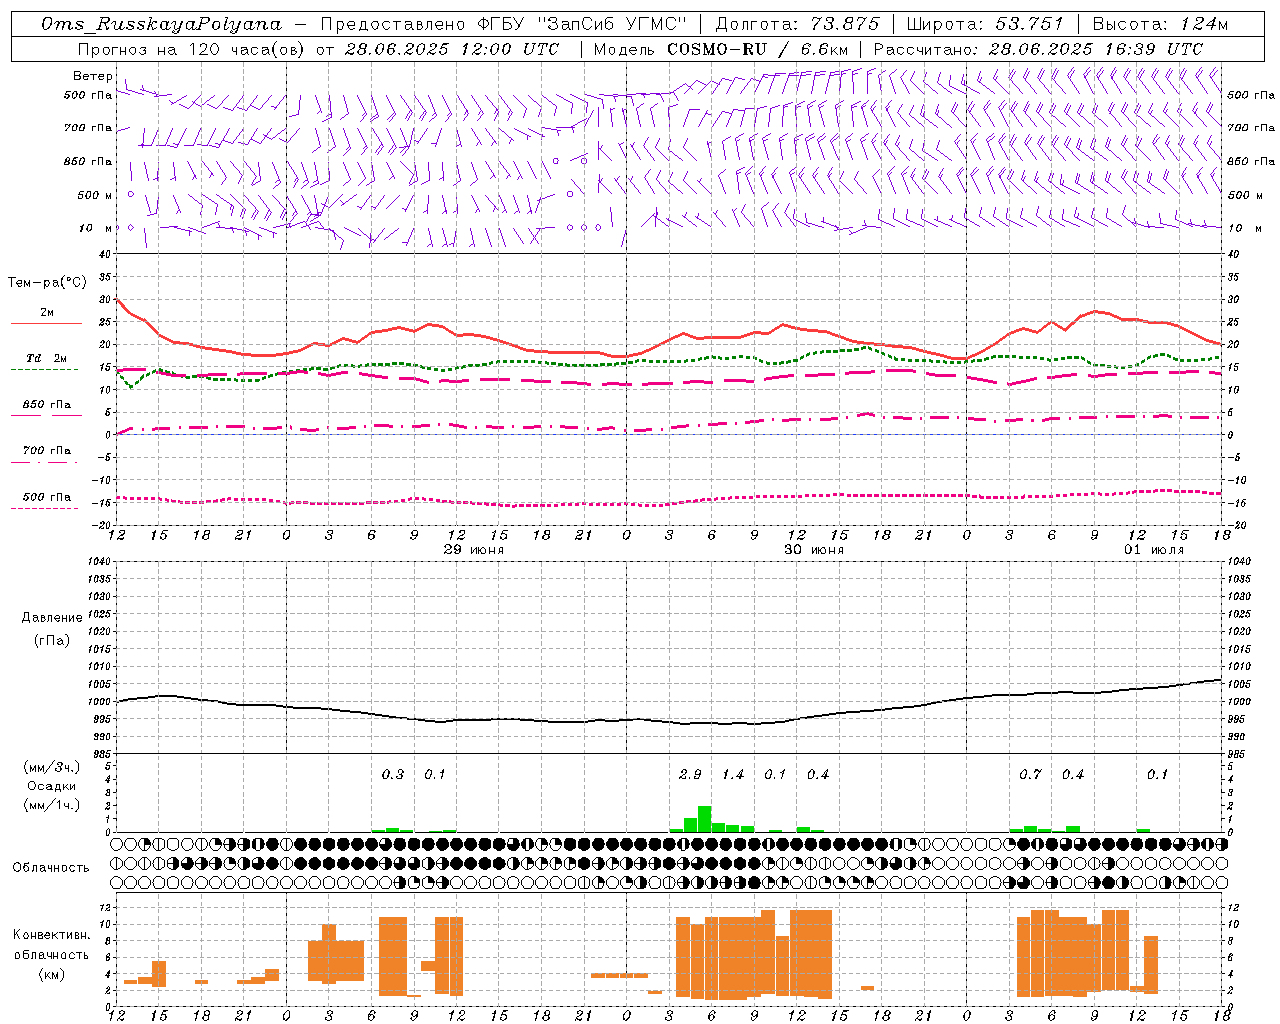
Task: Click the 'Высота: 124м' elevation value
Action: click(x=1160, y=24)
